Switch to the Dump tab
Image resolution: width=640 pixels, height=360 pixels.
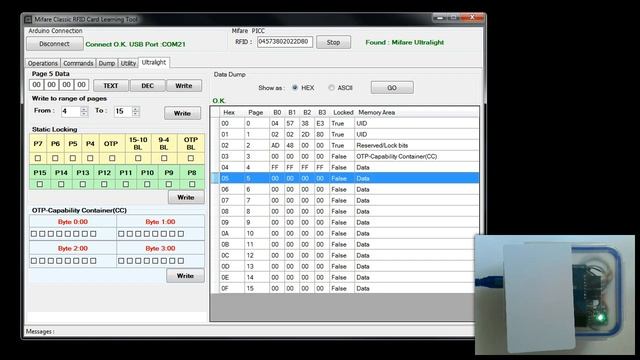click(107, 63)
